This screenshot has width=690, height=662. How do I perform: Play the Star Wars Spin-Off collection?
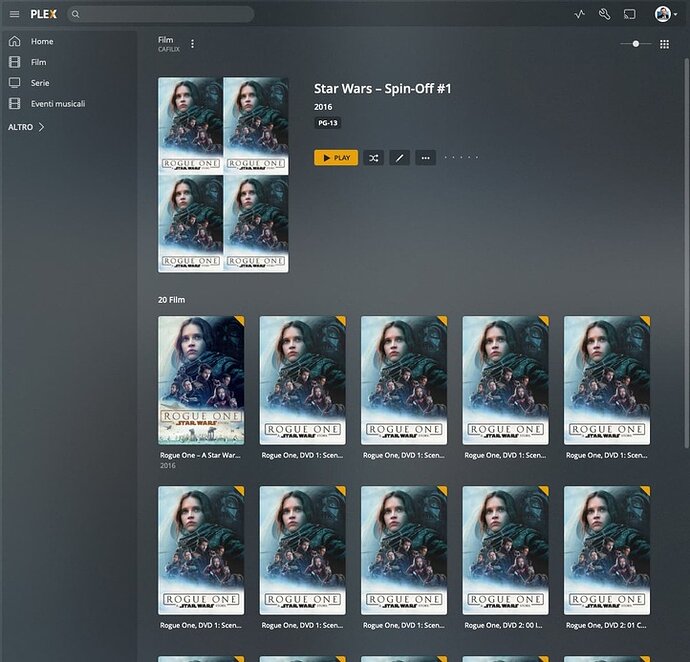click(x=336, y=158)
